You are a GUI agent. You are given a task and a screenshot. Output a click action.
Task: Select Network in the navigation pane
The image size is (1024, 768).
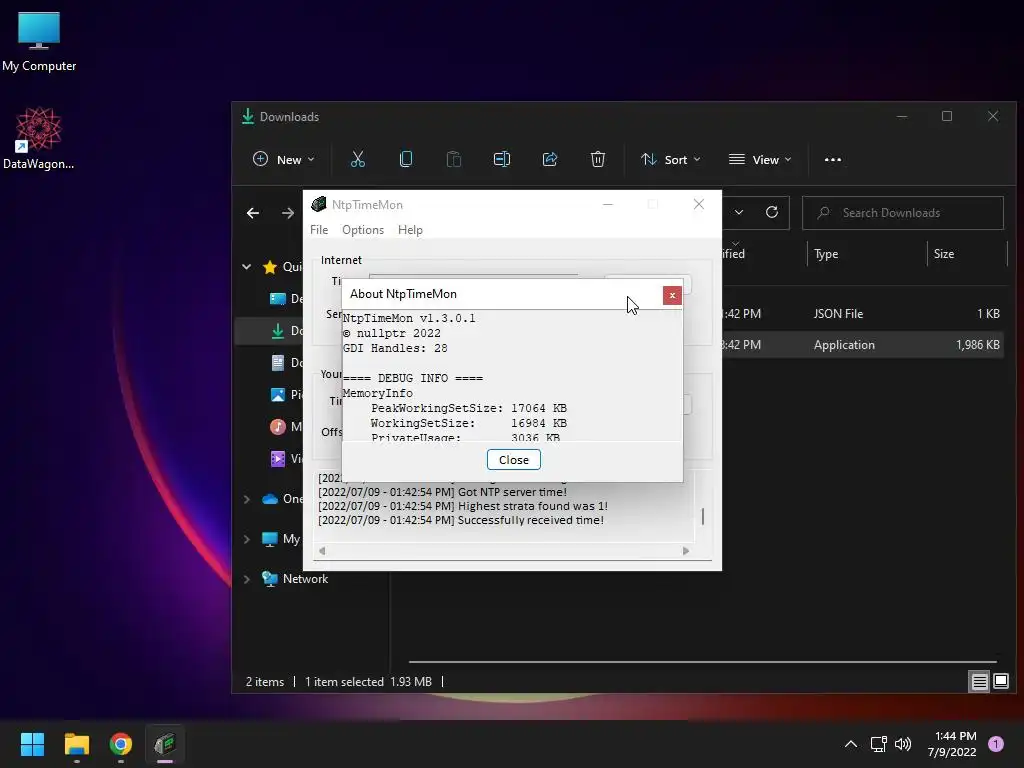[305, 579]
